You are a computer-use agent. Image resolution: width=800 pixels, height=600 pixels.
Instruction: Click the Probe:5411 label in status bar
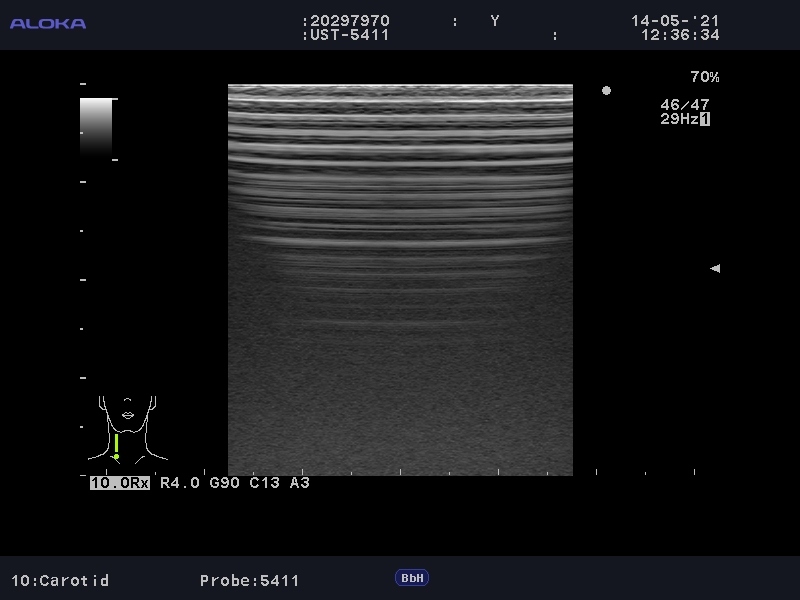click(249, 580)
